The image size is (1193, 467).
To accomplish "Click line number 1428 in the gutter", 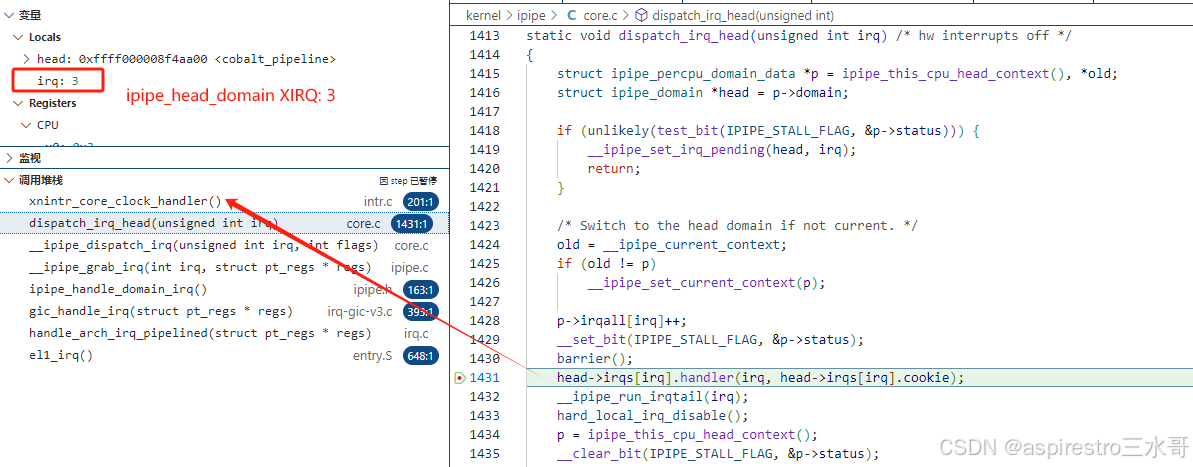I will (485, 321).
